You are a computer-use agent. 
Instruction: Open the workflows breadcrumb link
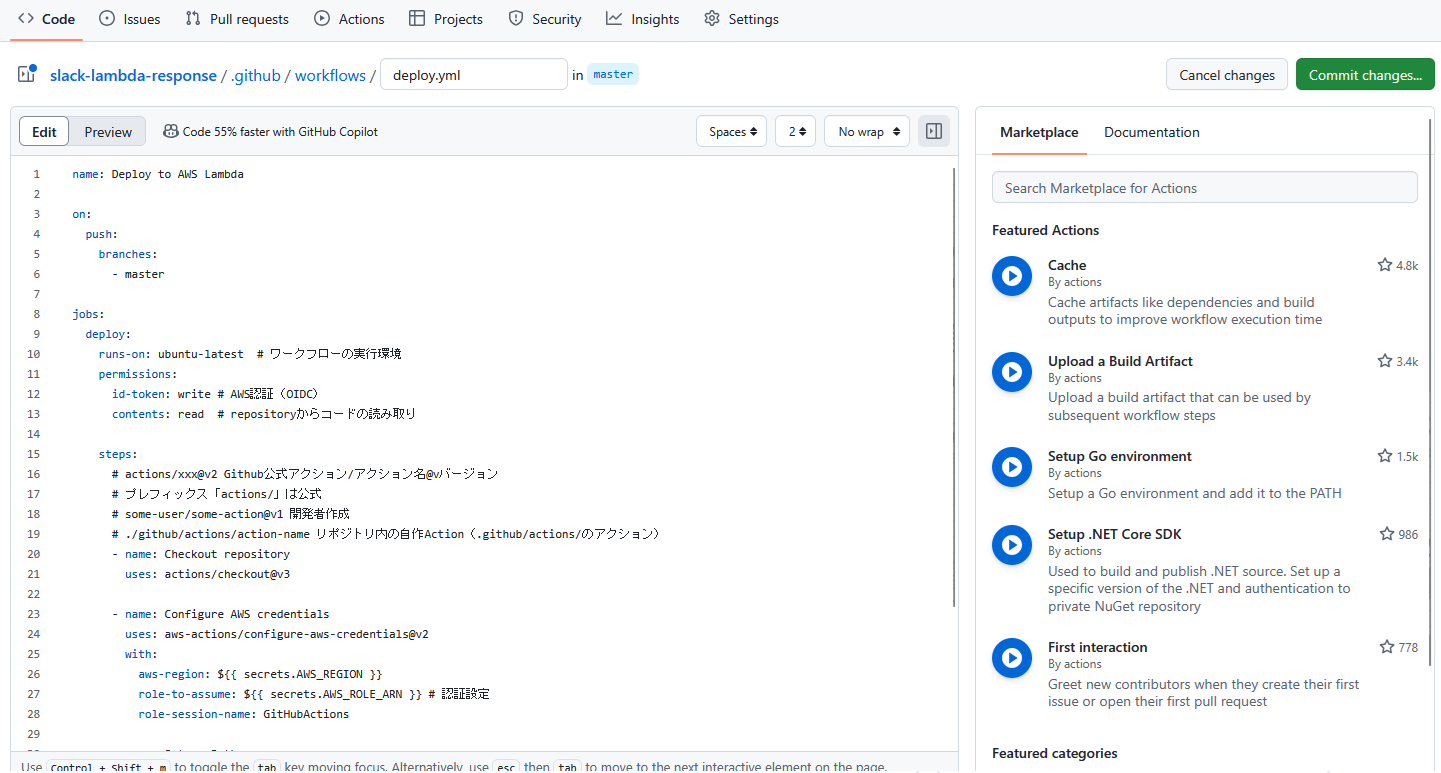pos(330,74)
